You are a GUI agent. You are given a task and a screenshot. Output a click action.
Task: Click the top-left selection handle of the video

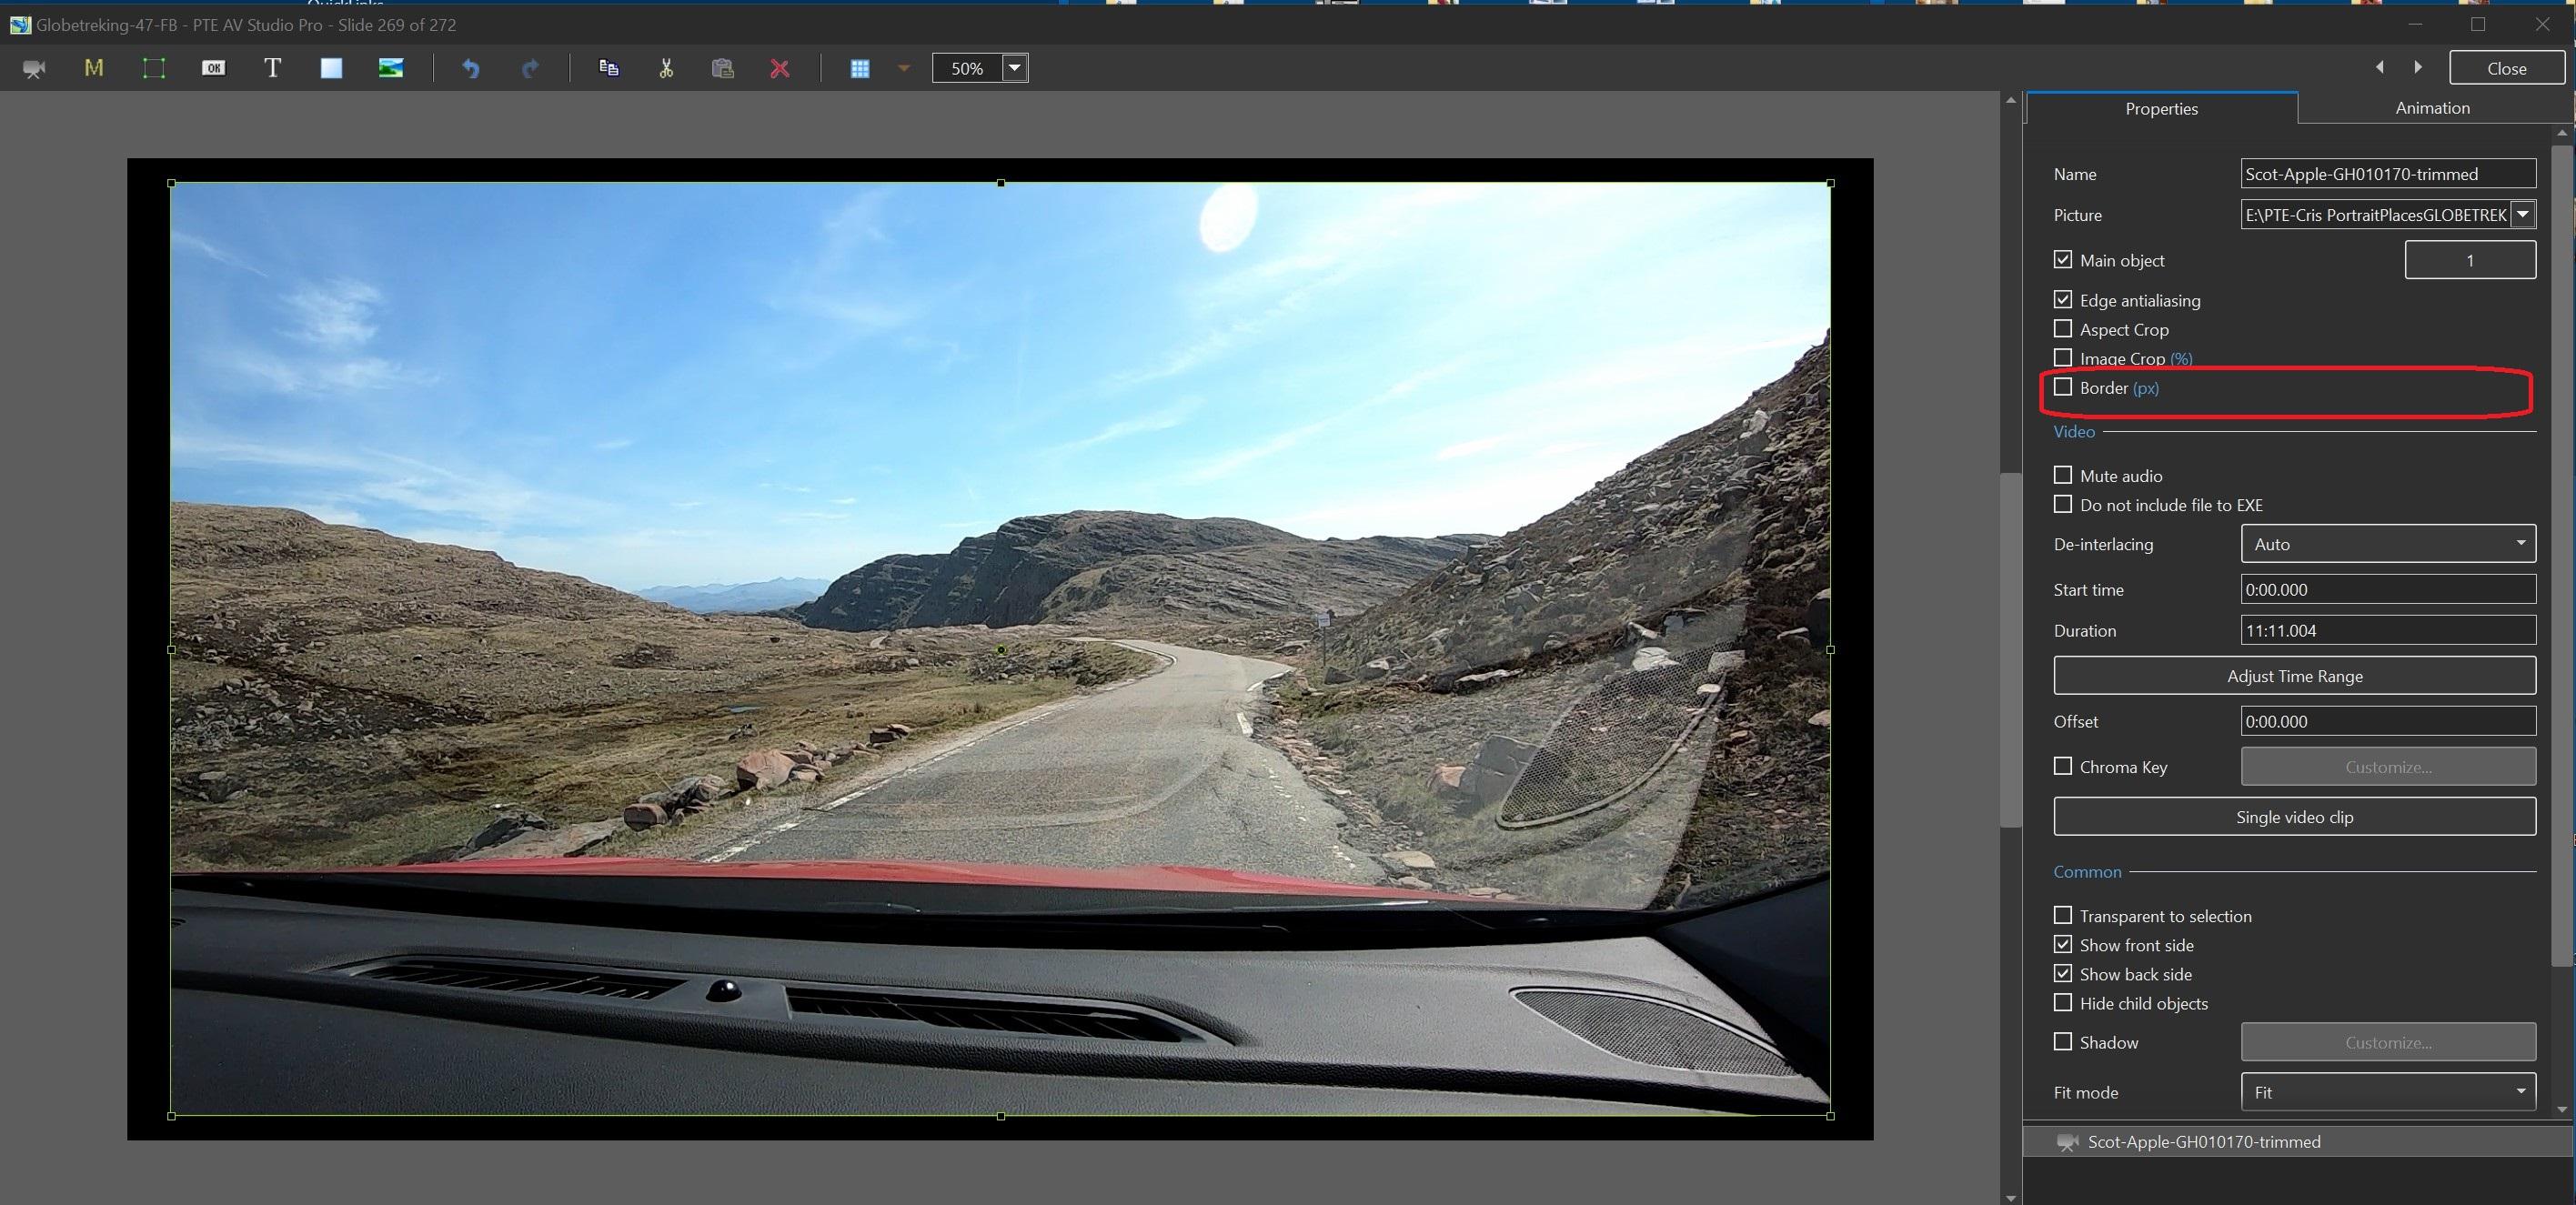coord(171,183)
